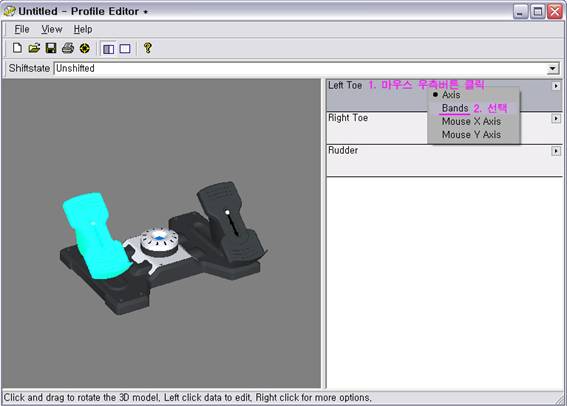Select Mouse X Axis option
The width and height of the screenshot is (567, 406).
(471, 121)
